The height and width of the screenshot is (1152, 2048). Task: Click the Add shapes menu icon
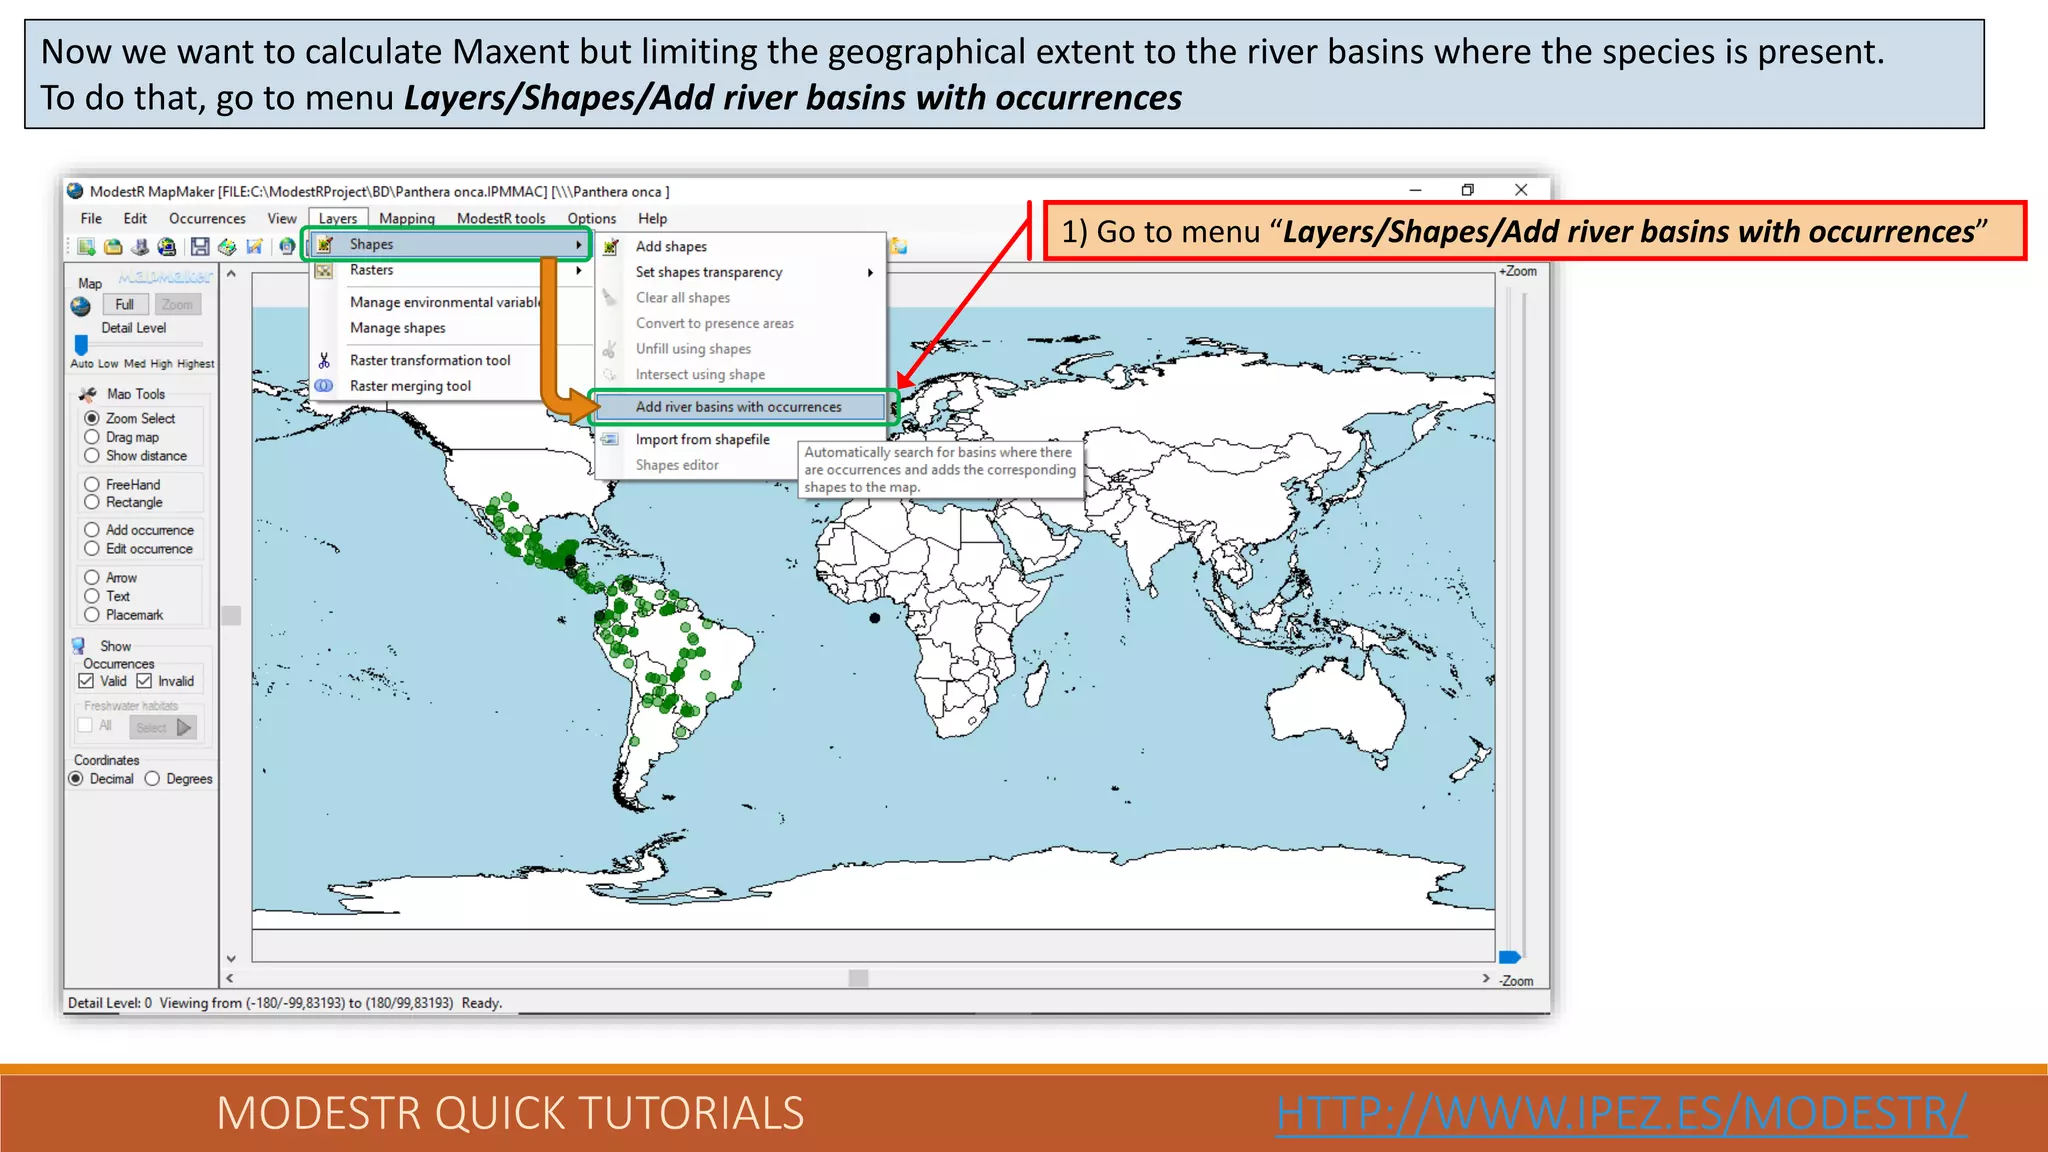point(610,246)
